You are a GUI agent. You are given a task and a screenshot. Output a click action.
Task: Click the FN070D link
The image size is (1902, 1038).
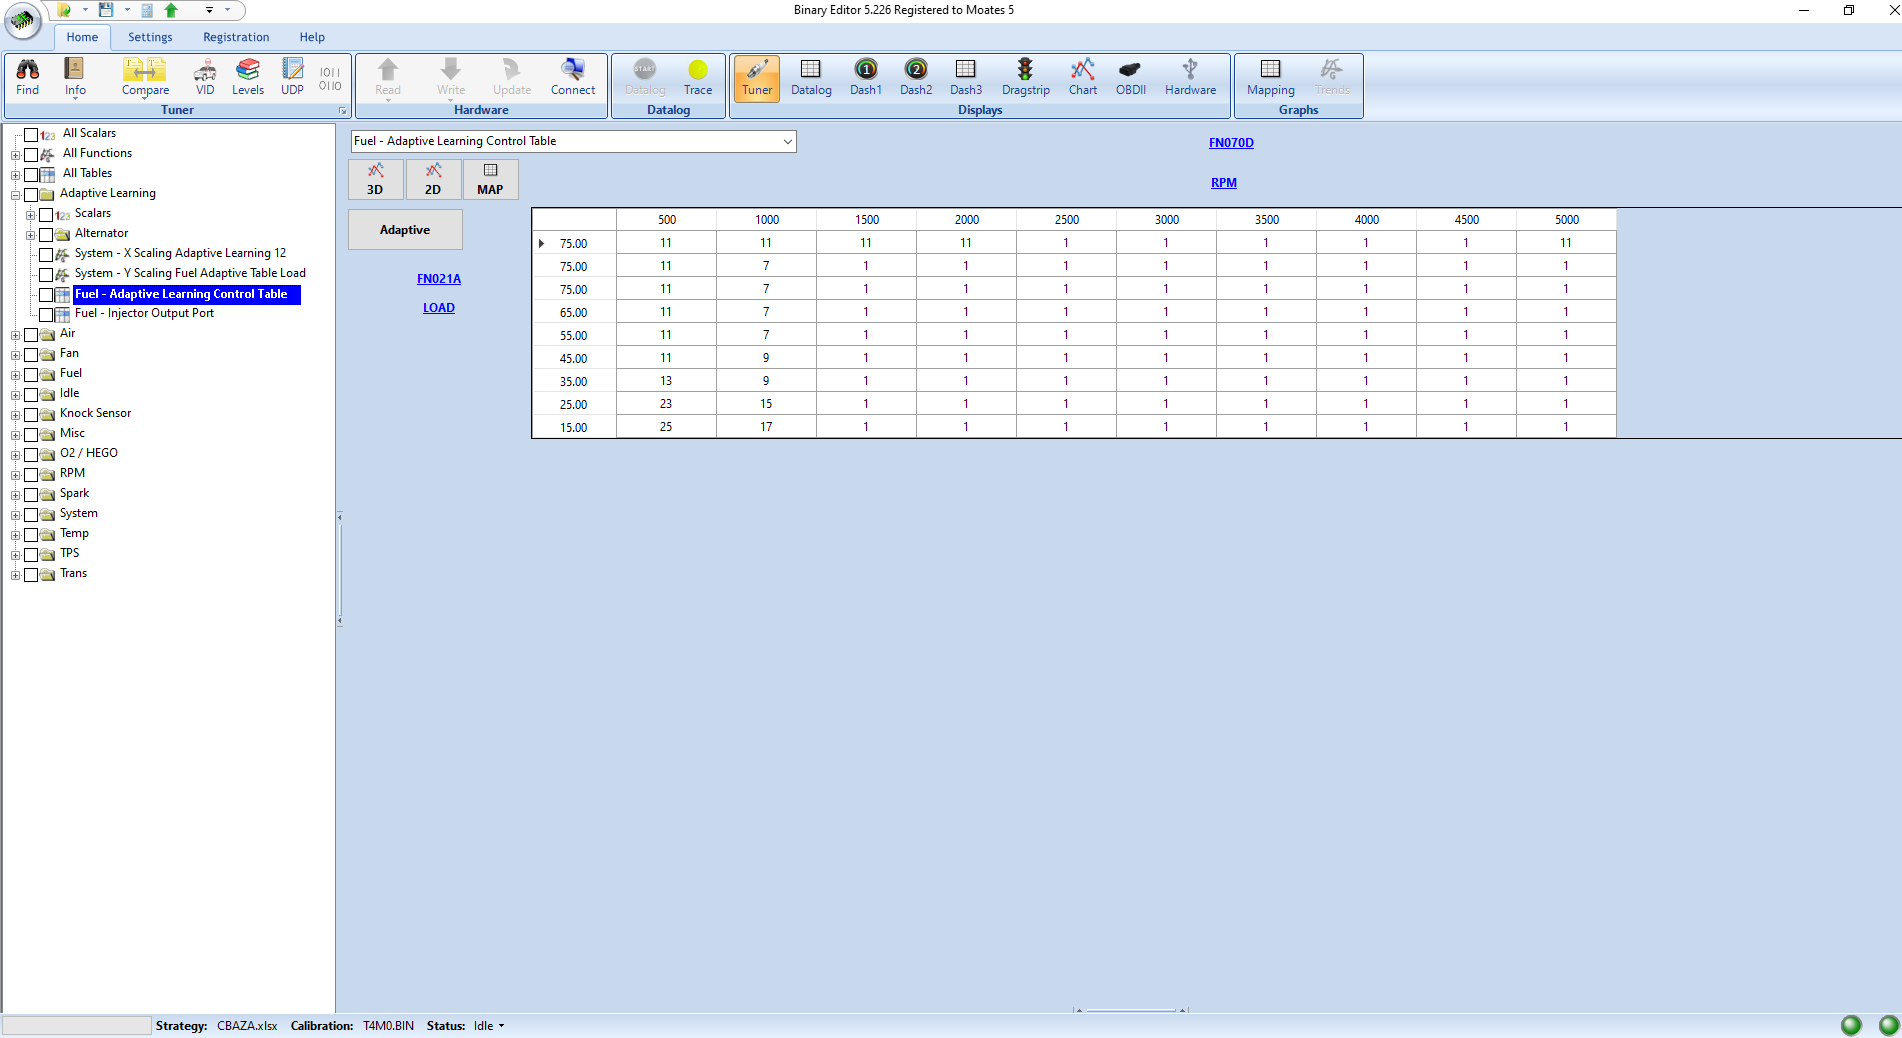pos(1230,143)
